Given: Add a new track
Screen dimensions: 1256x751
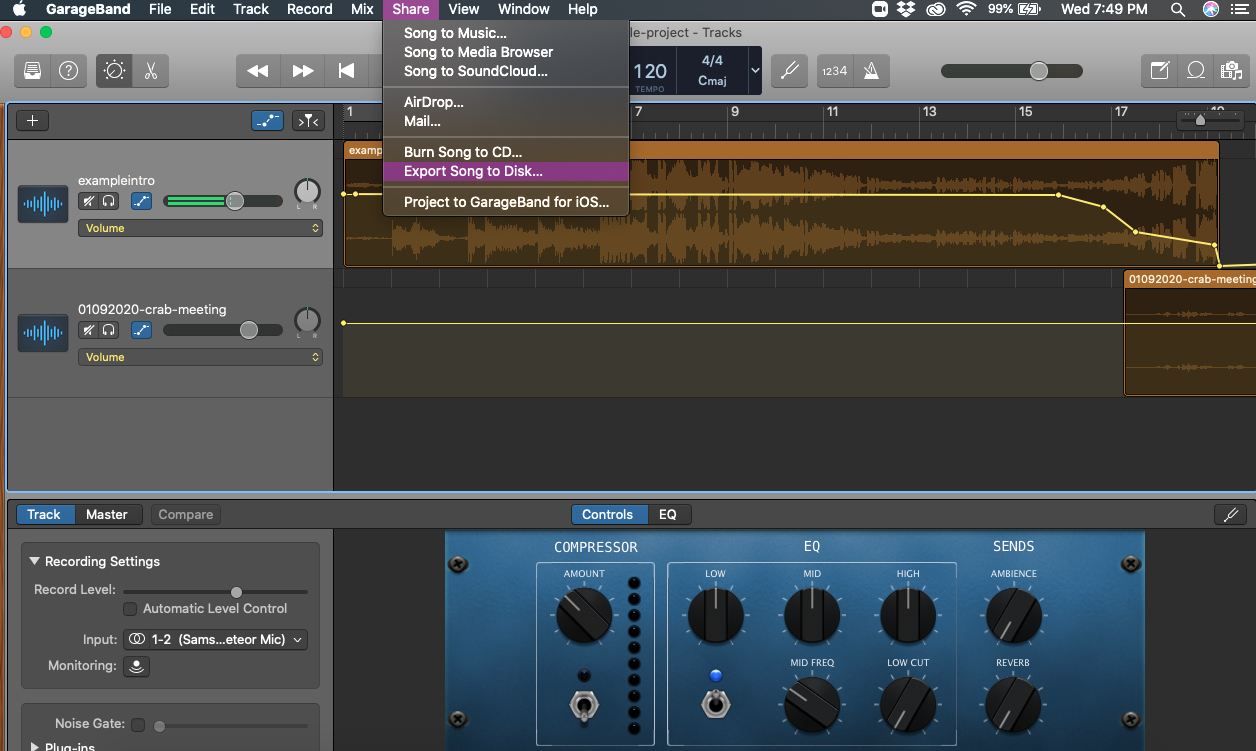Looking at the screenshot, I should coord(32,121).
